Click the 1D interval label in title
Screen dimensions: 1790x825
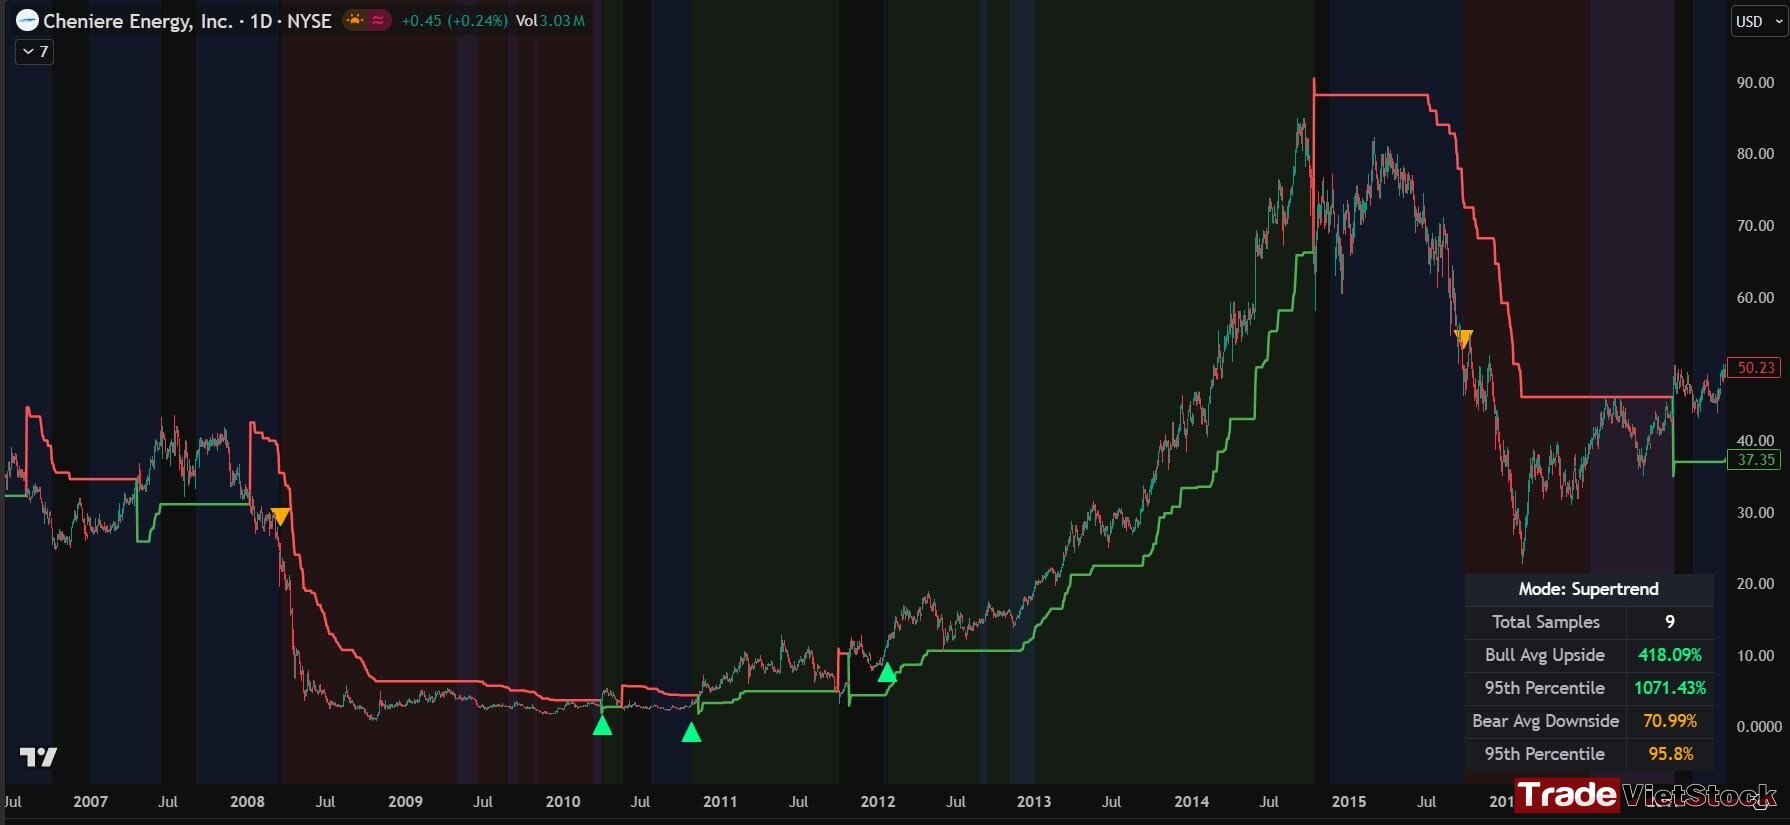click(261, 20)
